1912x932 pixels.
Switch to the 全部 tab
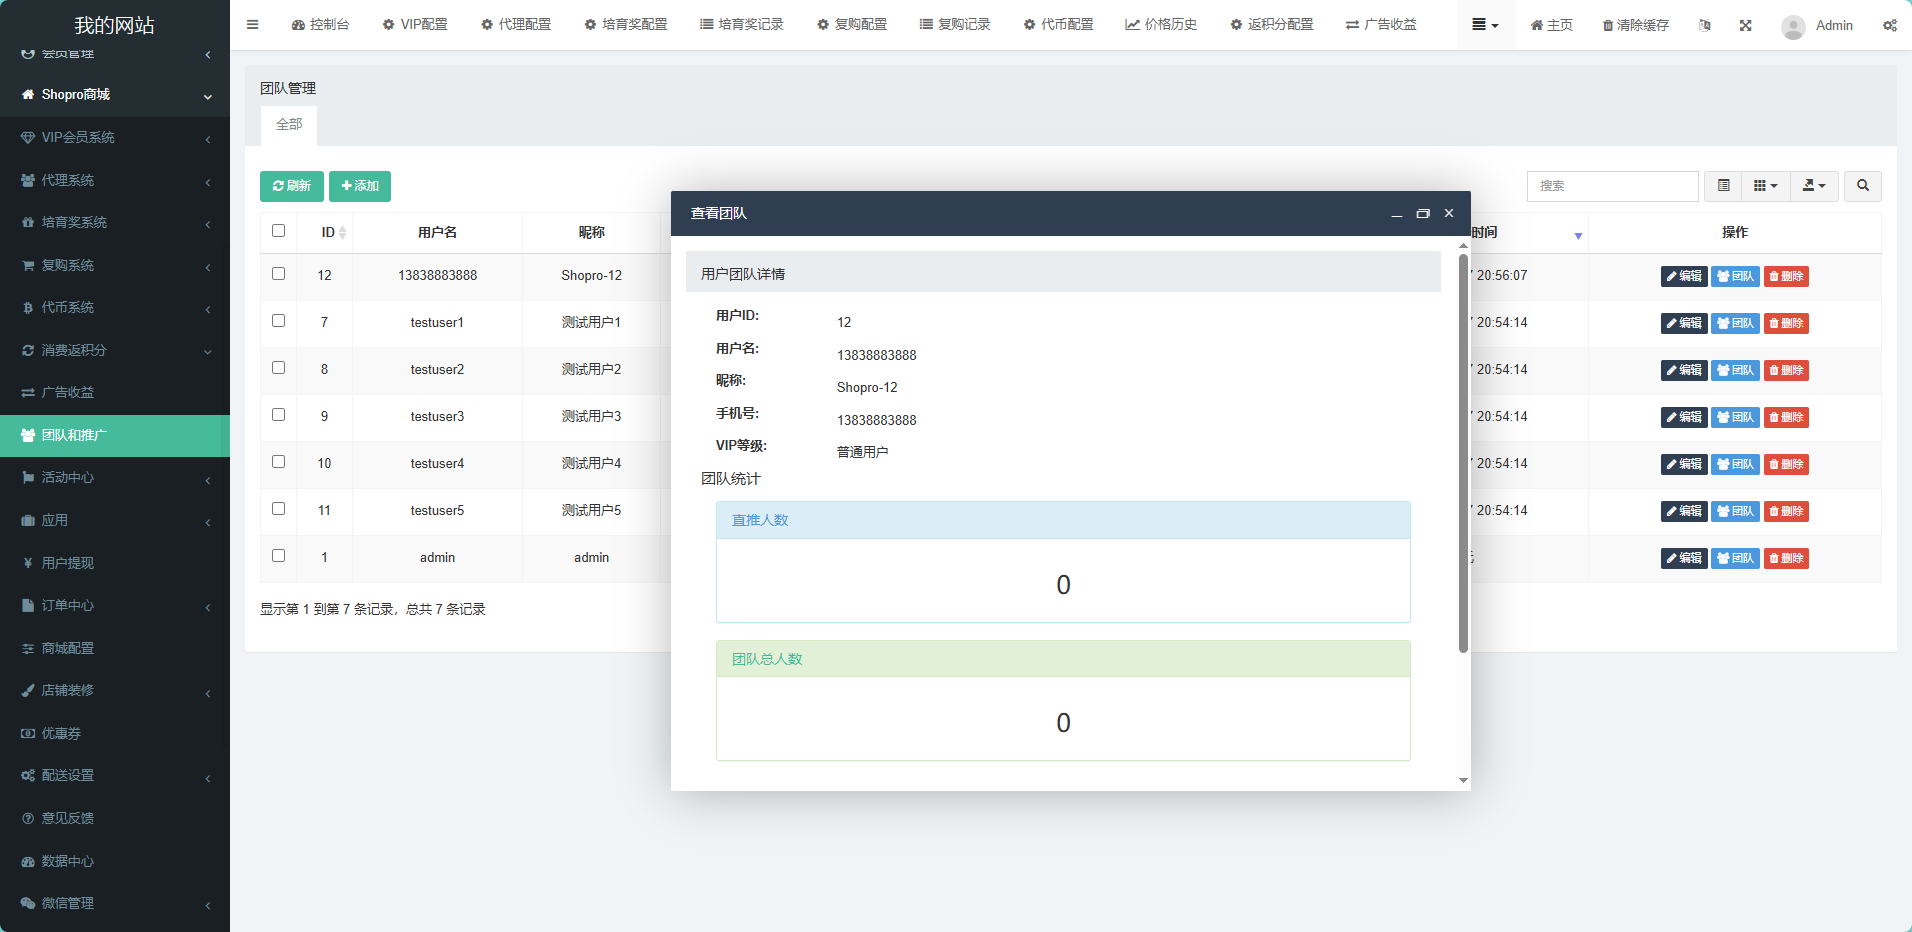pyautogui.click(x=288, y=124)
